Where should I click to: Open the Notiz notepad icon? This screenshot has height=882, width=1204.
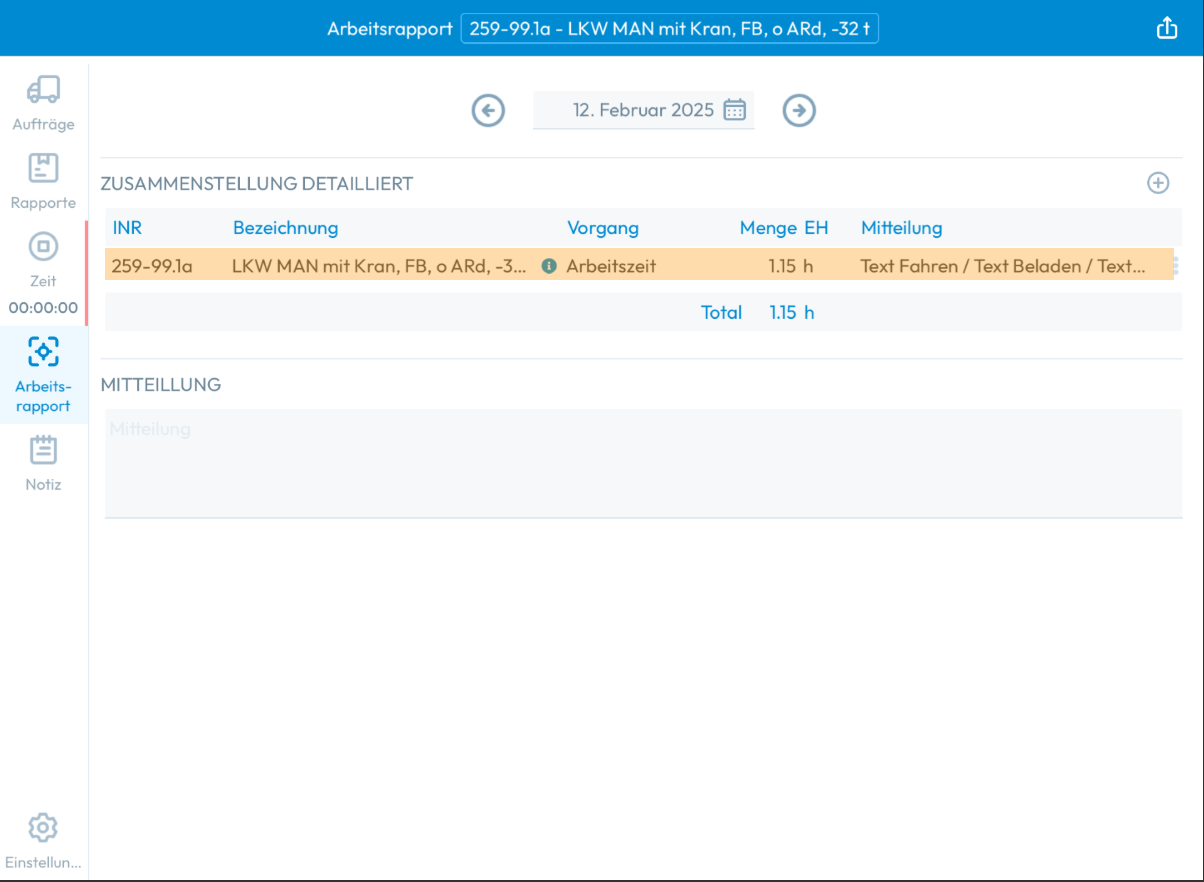click(x=43, y=450)
